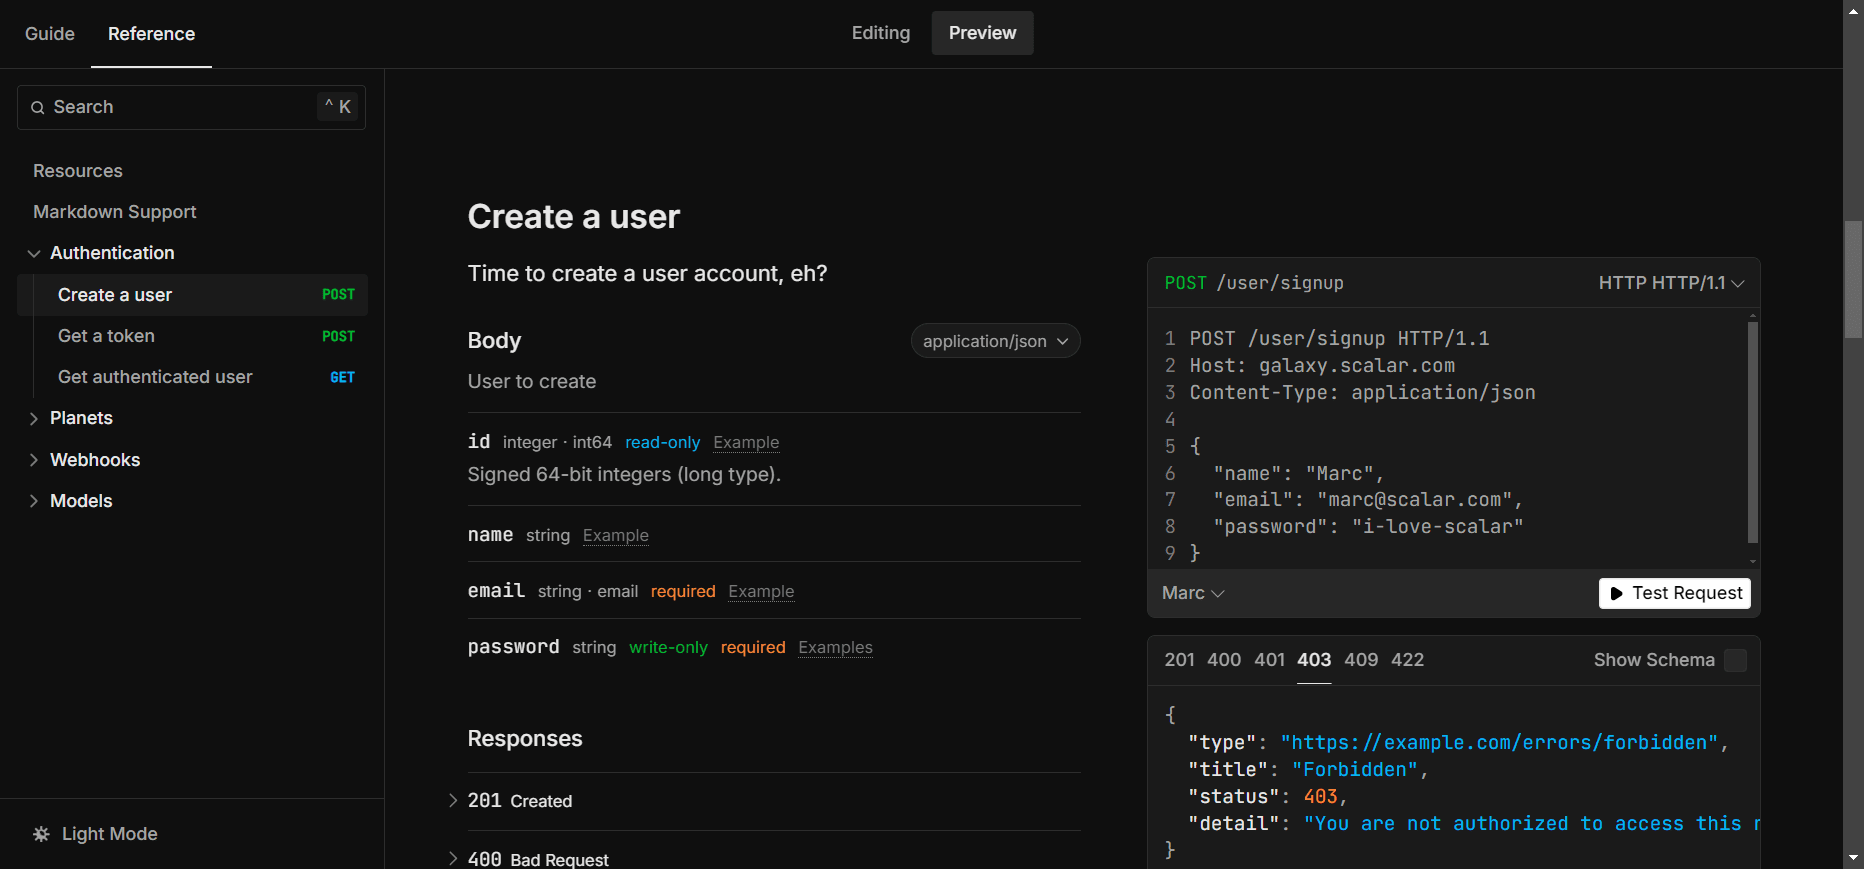Open Markdown Support in the sidebar
This screenshot has width=1864, height=869.
pos(115,212)
